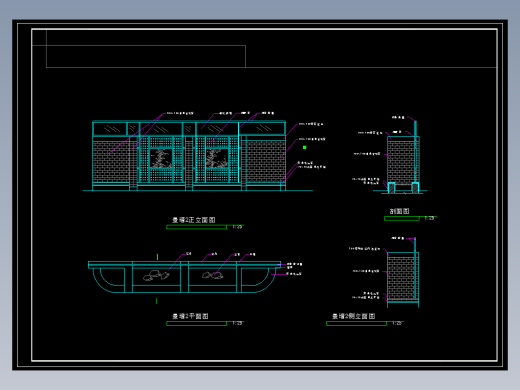520x390 pixels.
Task: Select the green scale bar under 景墙2平面图
Action: click(x=197, y=323)
